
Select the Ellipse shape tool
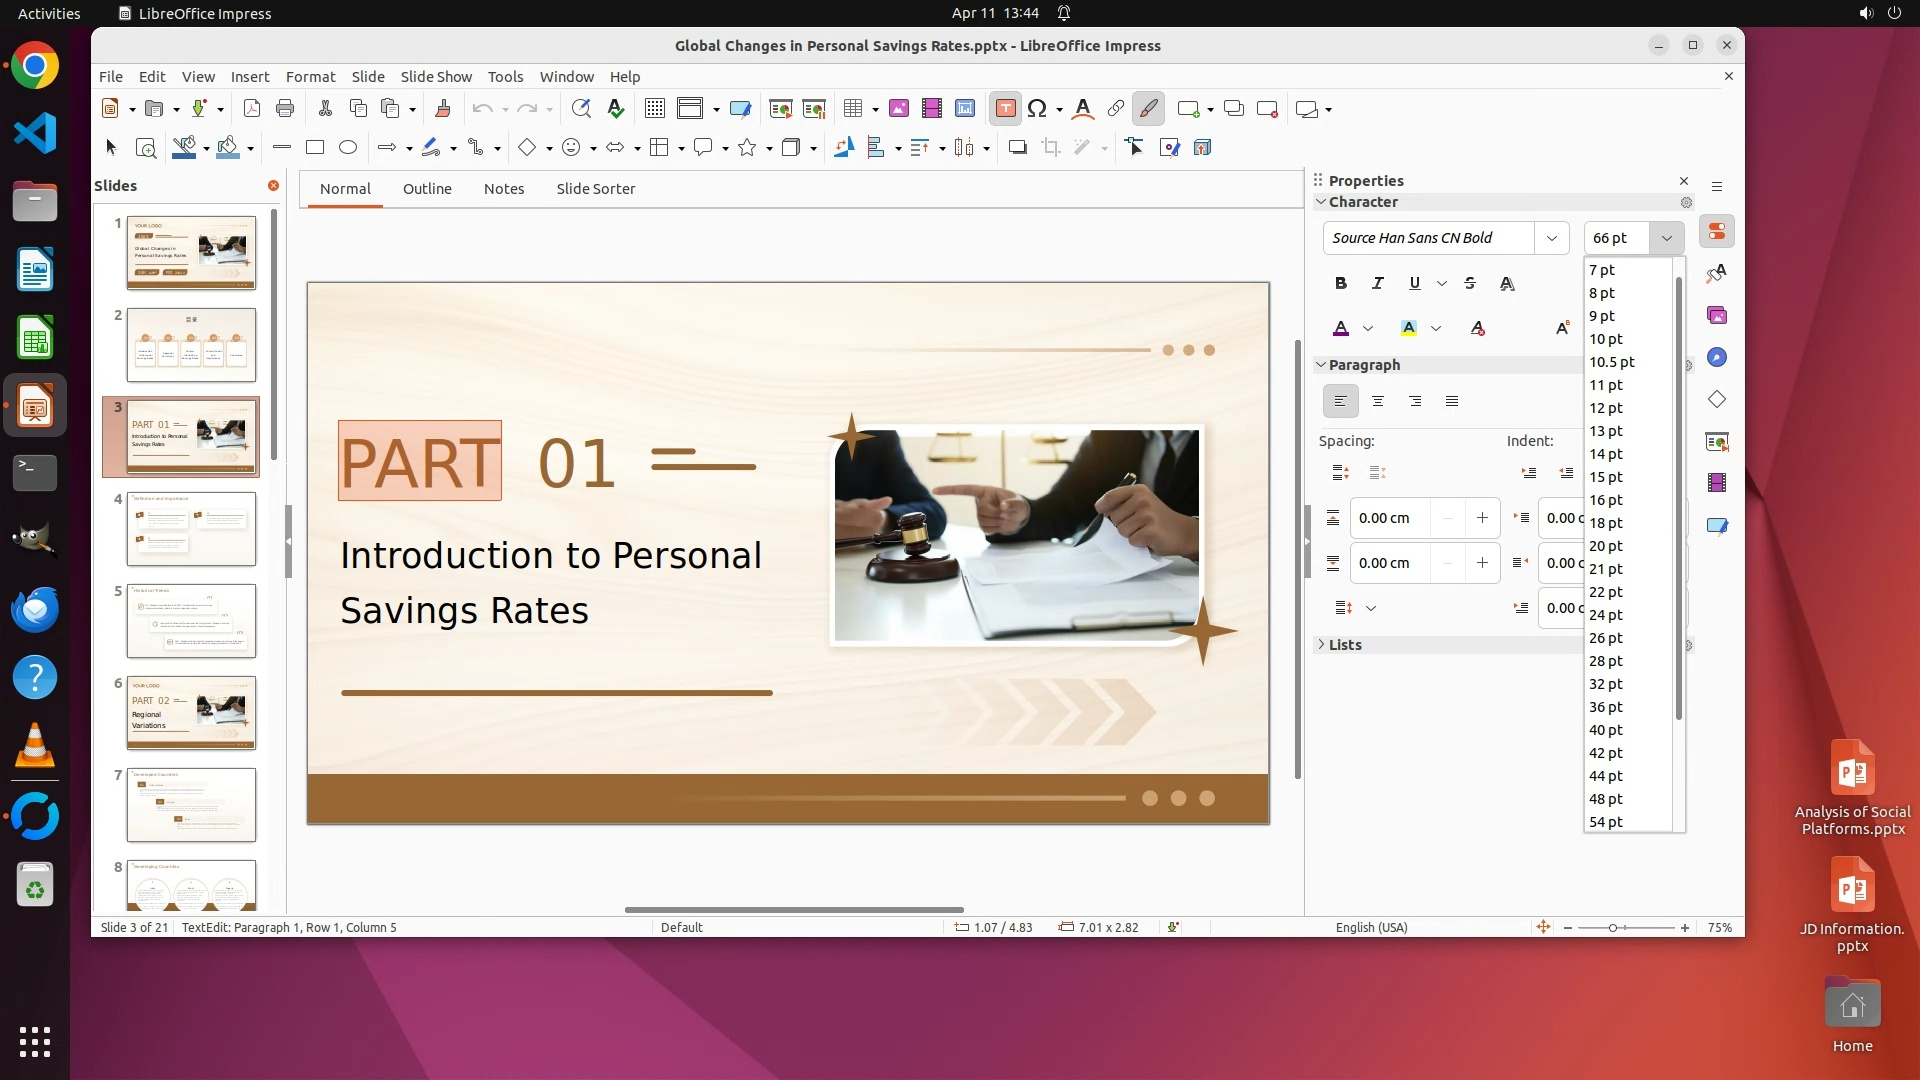pos(348,148)
